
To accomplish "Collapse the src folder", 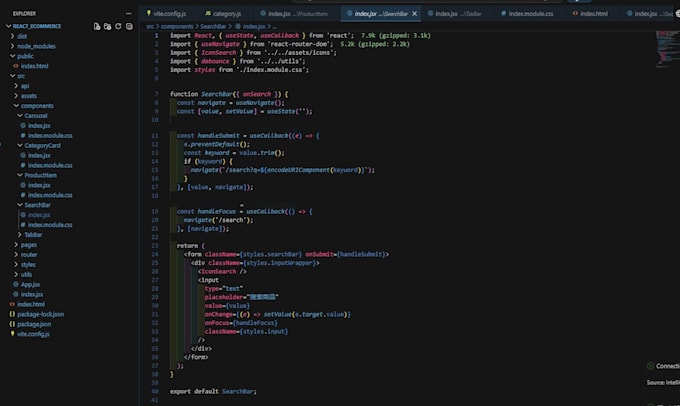I will pyautogui.click(x=12, y=76).
